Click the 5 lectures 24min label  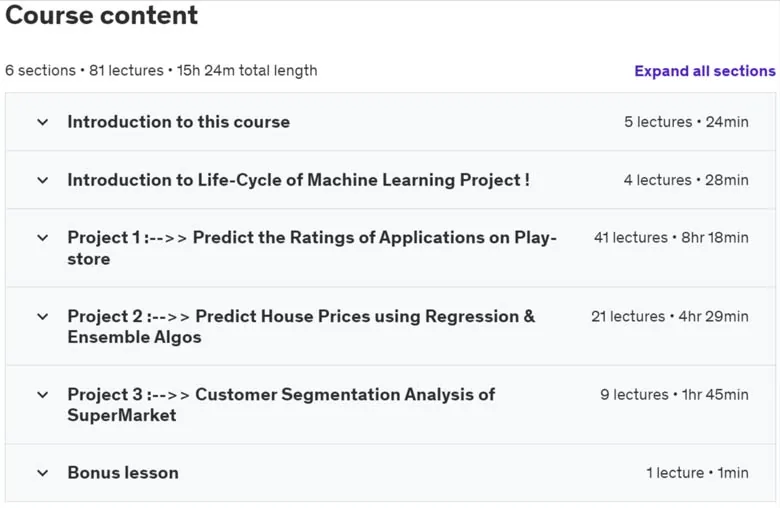click(x=686, y=122)
